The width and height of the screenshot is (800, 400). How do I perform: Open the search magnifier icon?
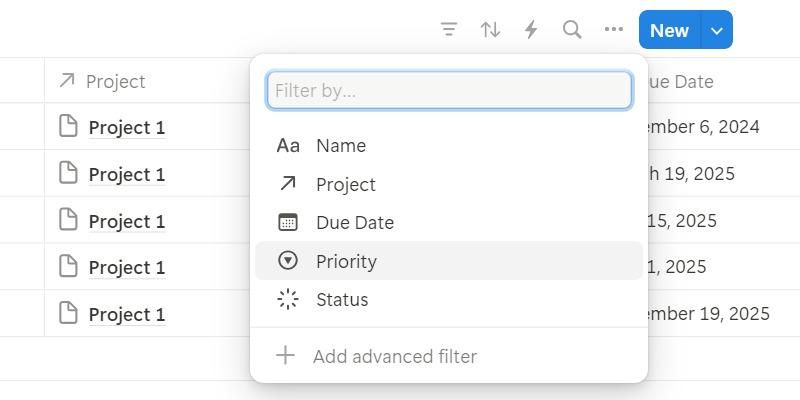click(572, 30)
